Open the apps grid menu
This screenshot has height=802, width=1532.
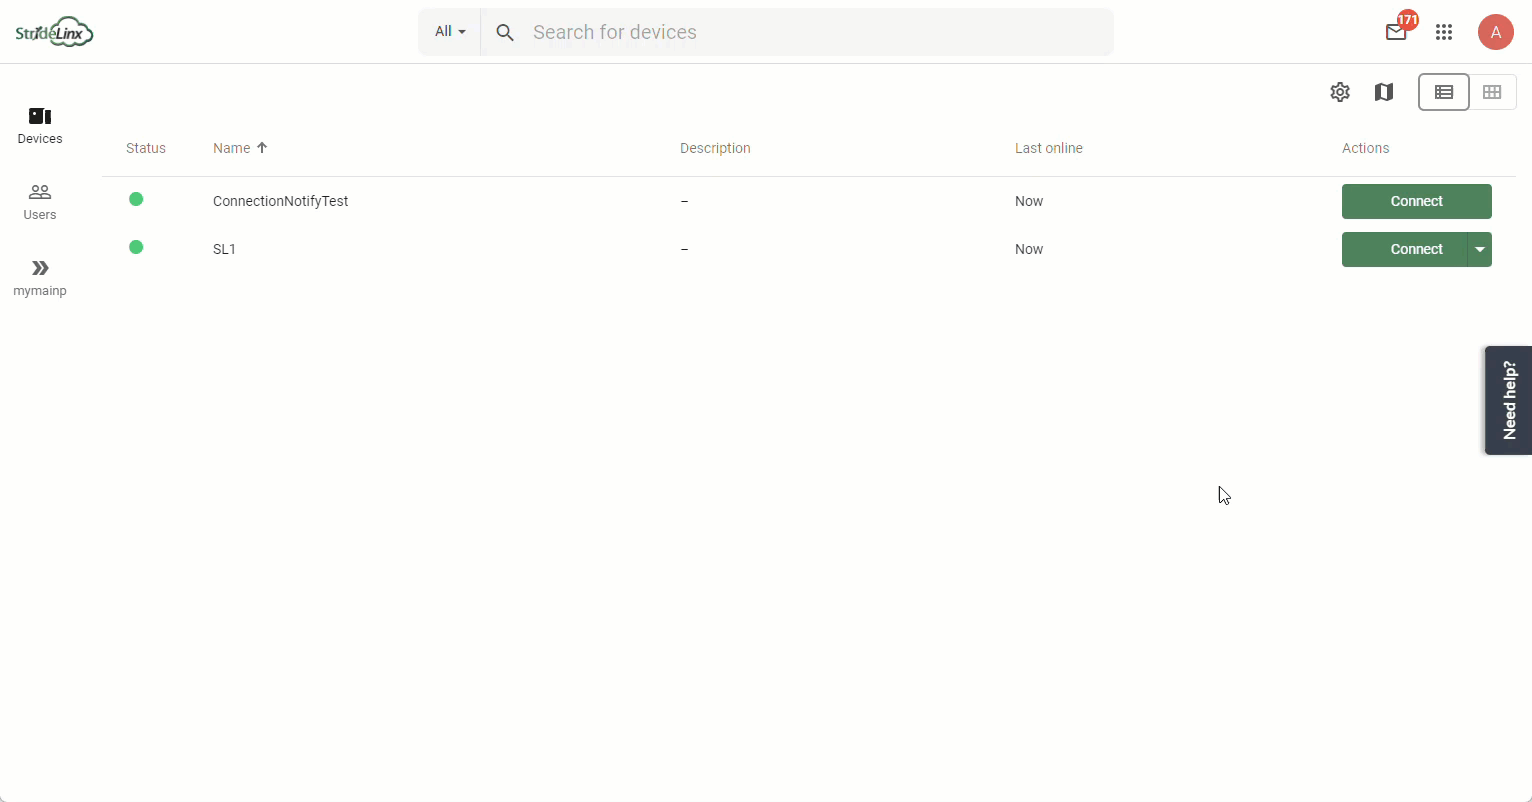pos(1444,32)
